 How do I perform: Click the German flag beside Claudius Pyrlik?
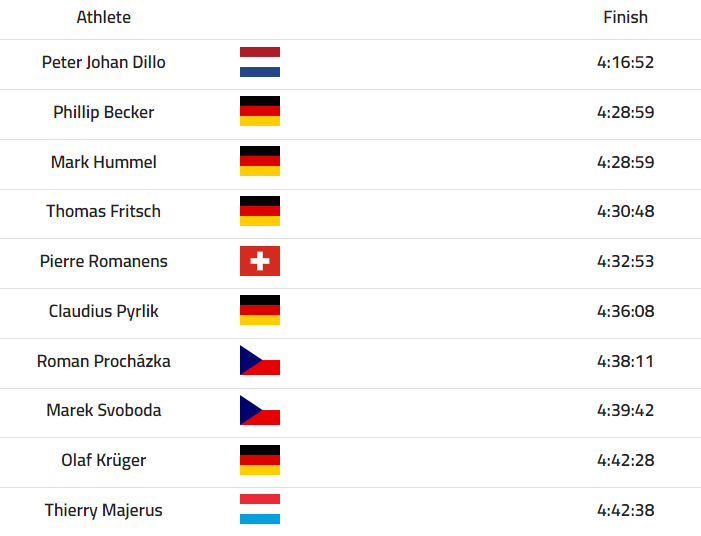(260, 310)
